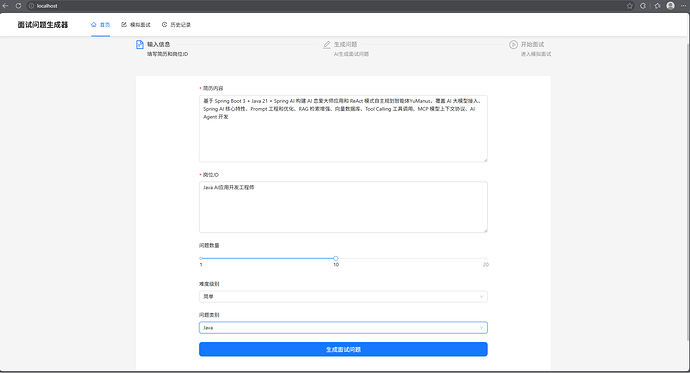Go back using the browser back arrow

click(x=6, y=6)
